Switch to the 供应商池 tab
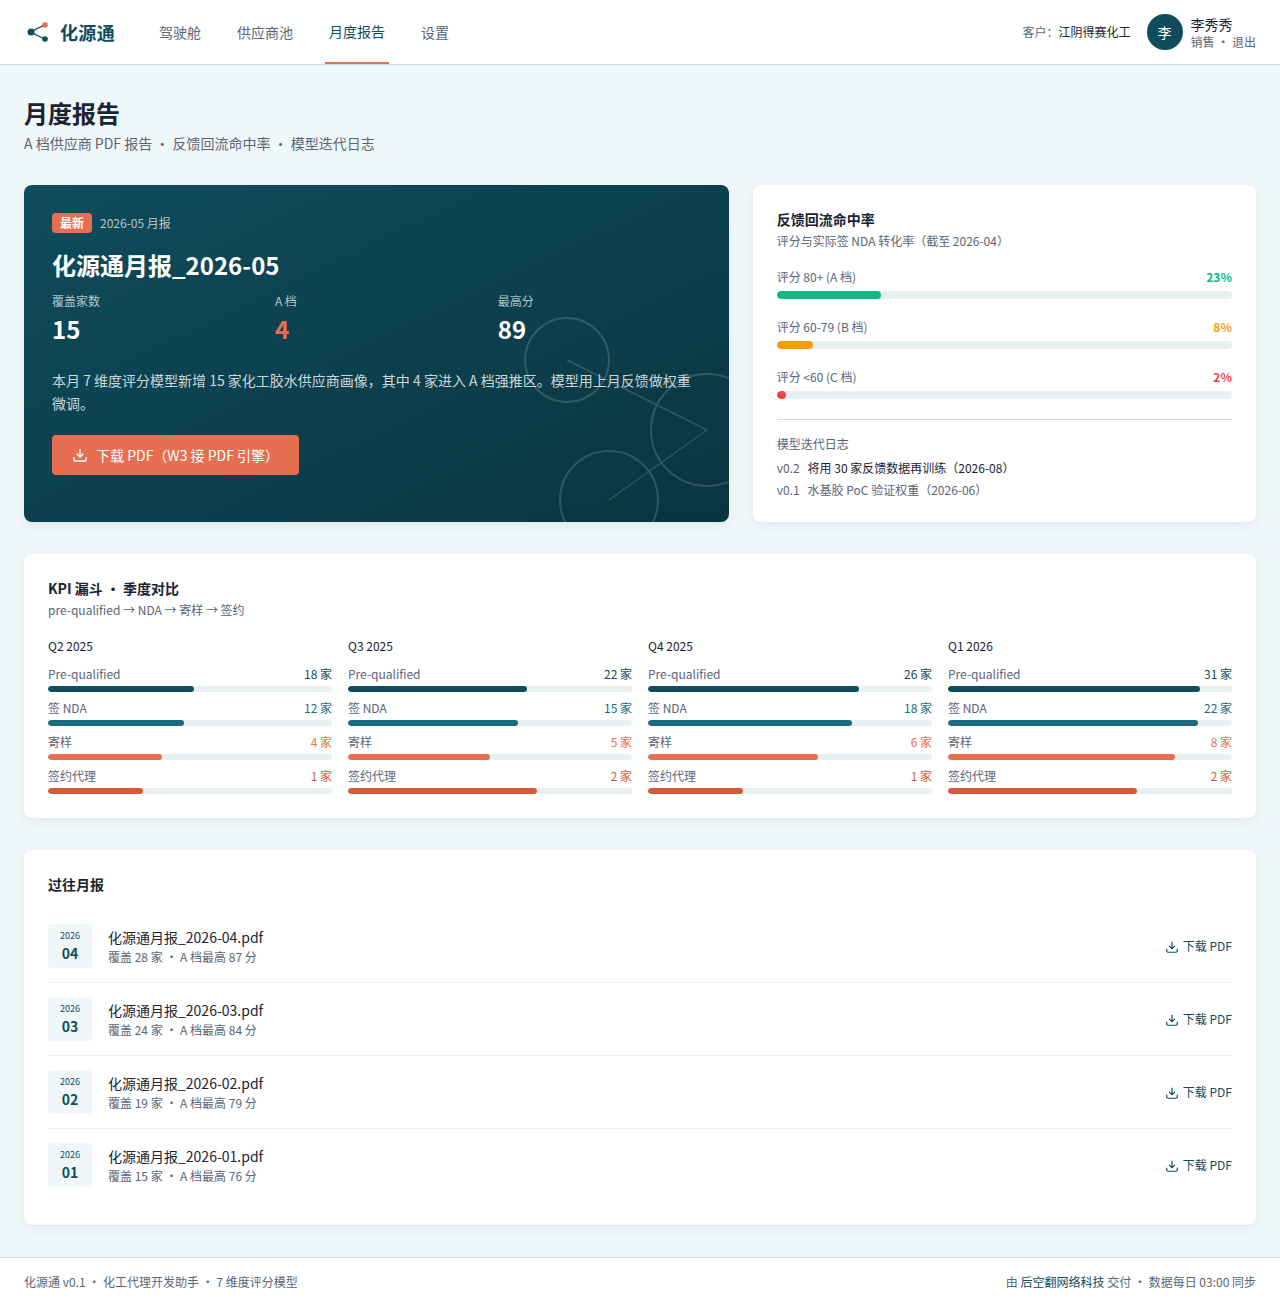Image resolution: width=1280 pixels, height=1306 pixels. (265, 33)
